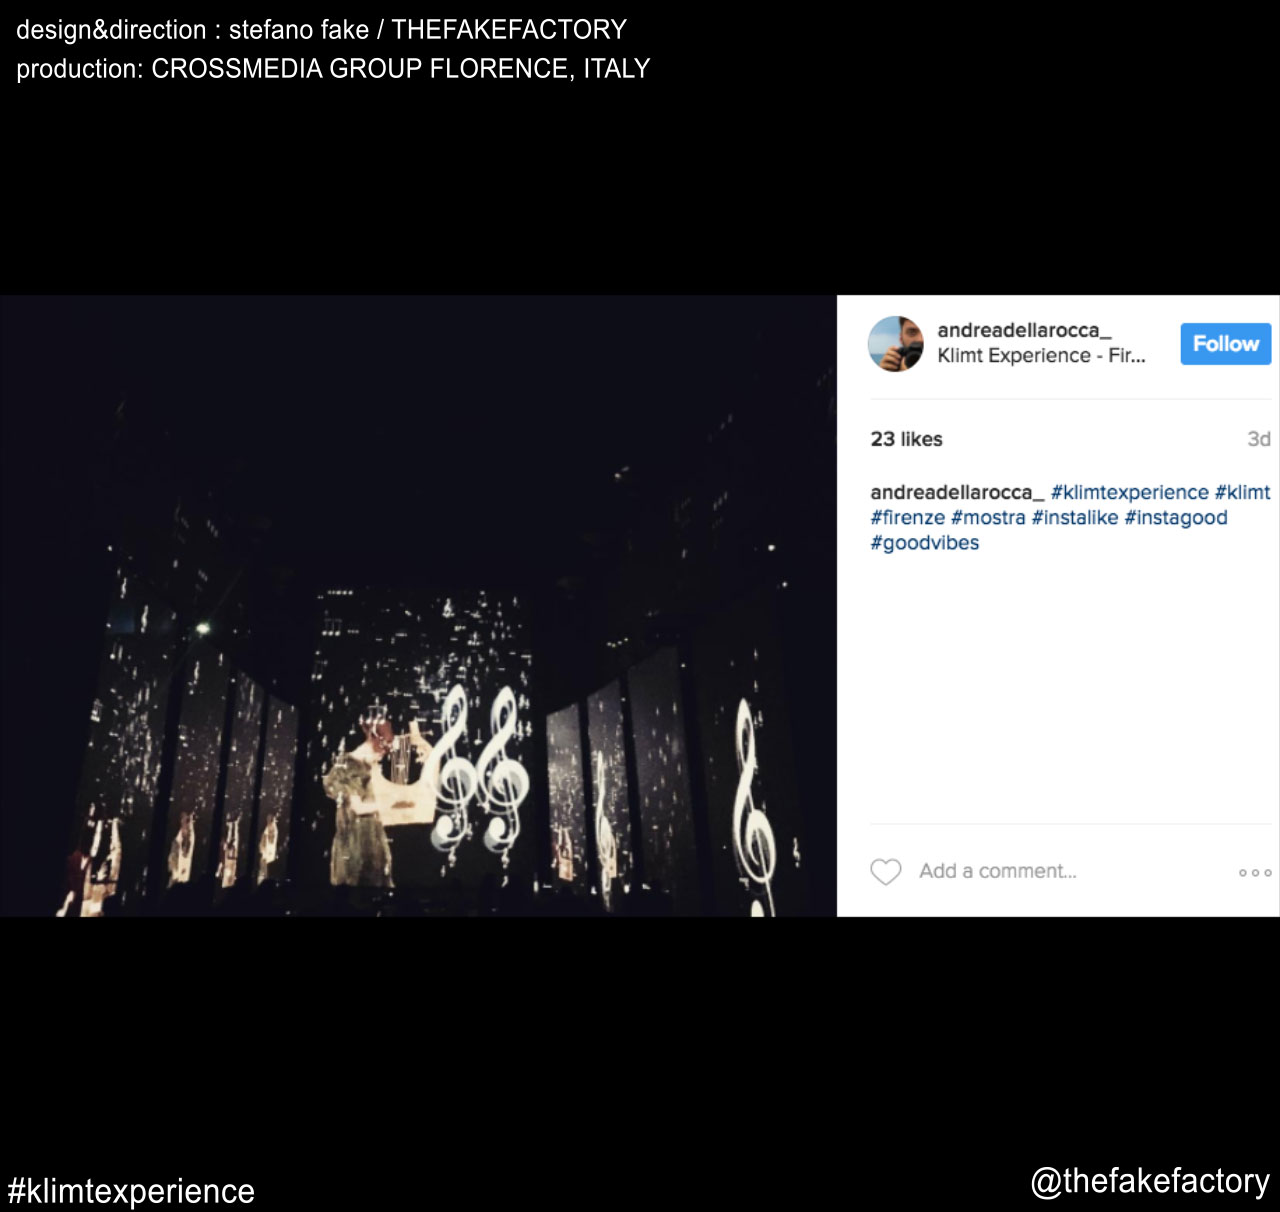Select the #instalike hashtag
Viewport: 1280px width, 1212px height.
(x=1075, y=517)
